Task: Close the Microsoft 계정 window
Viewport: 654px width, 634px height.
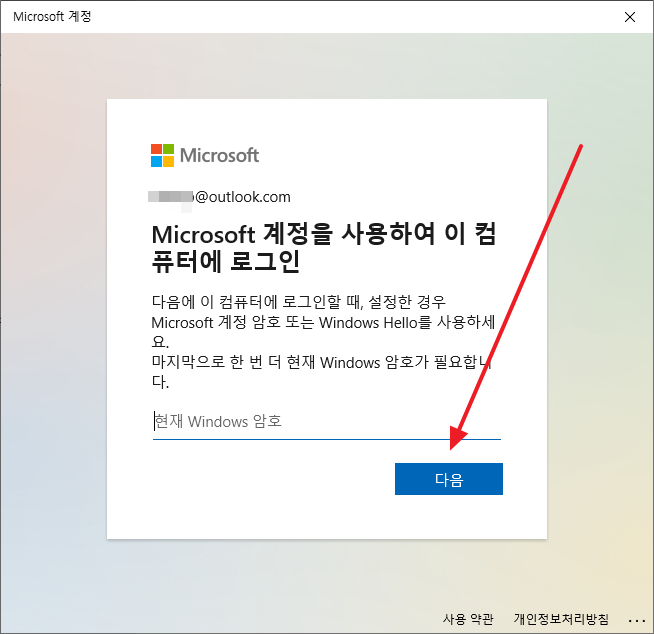Action: tap(630, 17)
